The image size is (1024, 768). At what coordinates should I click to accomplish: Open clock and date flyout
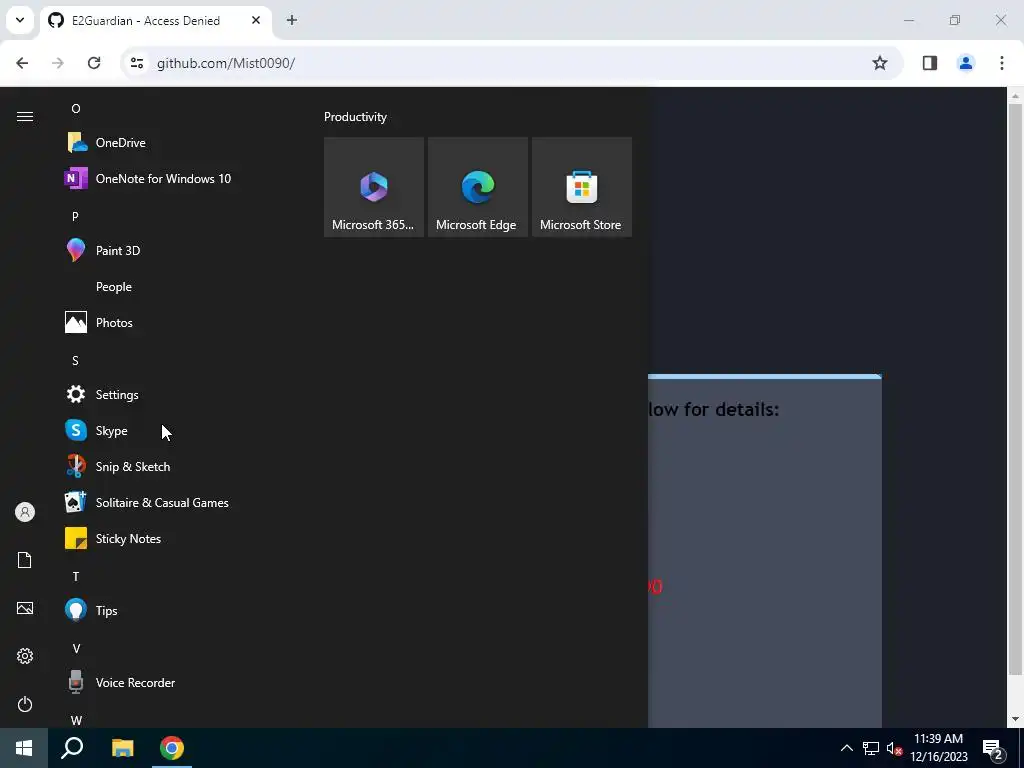938,748
